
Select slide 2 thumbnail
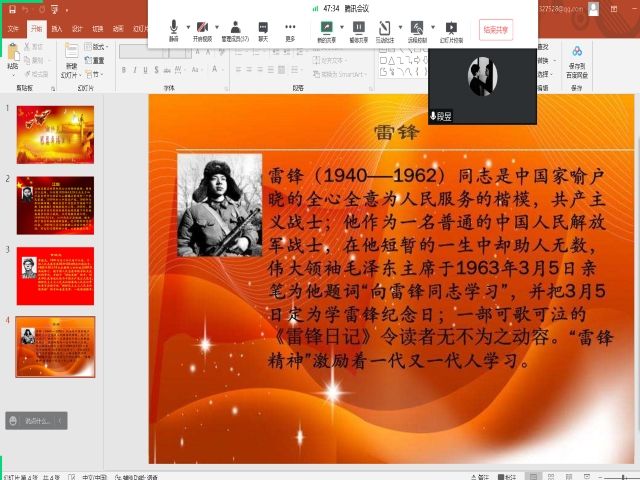[x=55, y=205]
